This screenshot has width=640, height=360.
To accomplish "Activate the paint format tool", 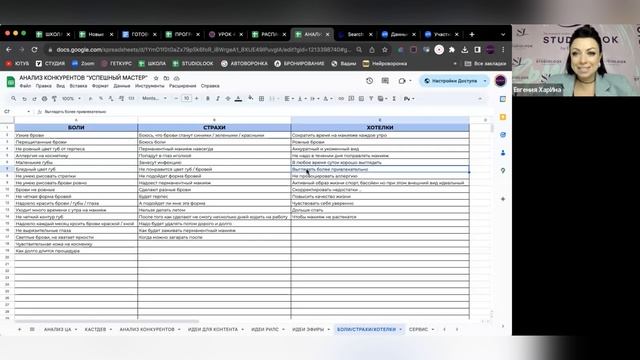I will [54, 98].
